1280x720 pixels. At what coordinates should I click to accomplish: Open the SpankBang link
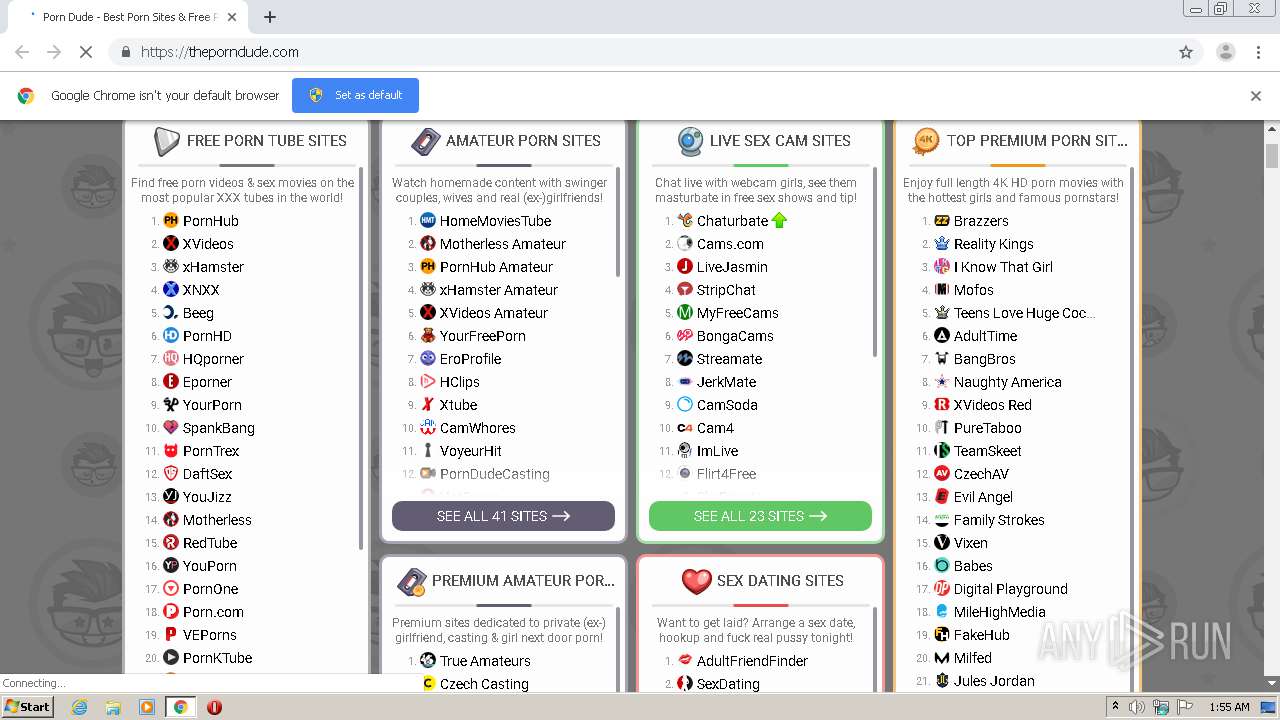[219, 428]
